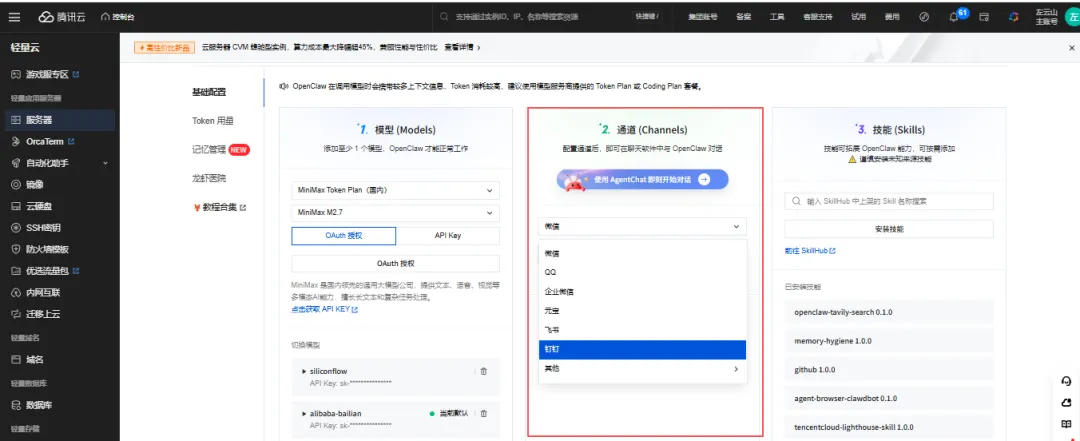Image resolution: width=1080 pixels, height=441 pixels.
Task: Expand the 自动化助手 submenu chevron
Action: (105, 163)
